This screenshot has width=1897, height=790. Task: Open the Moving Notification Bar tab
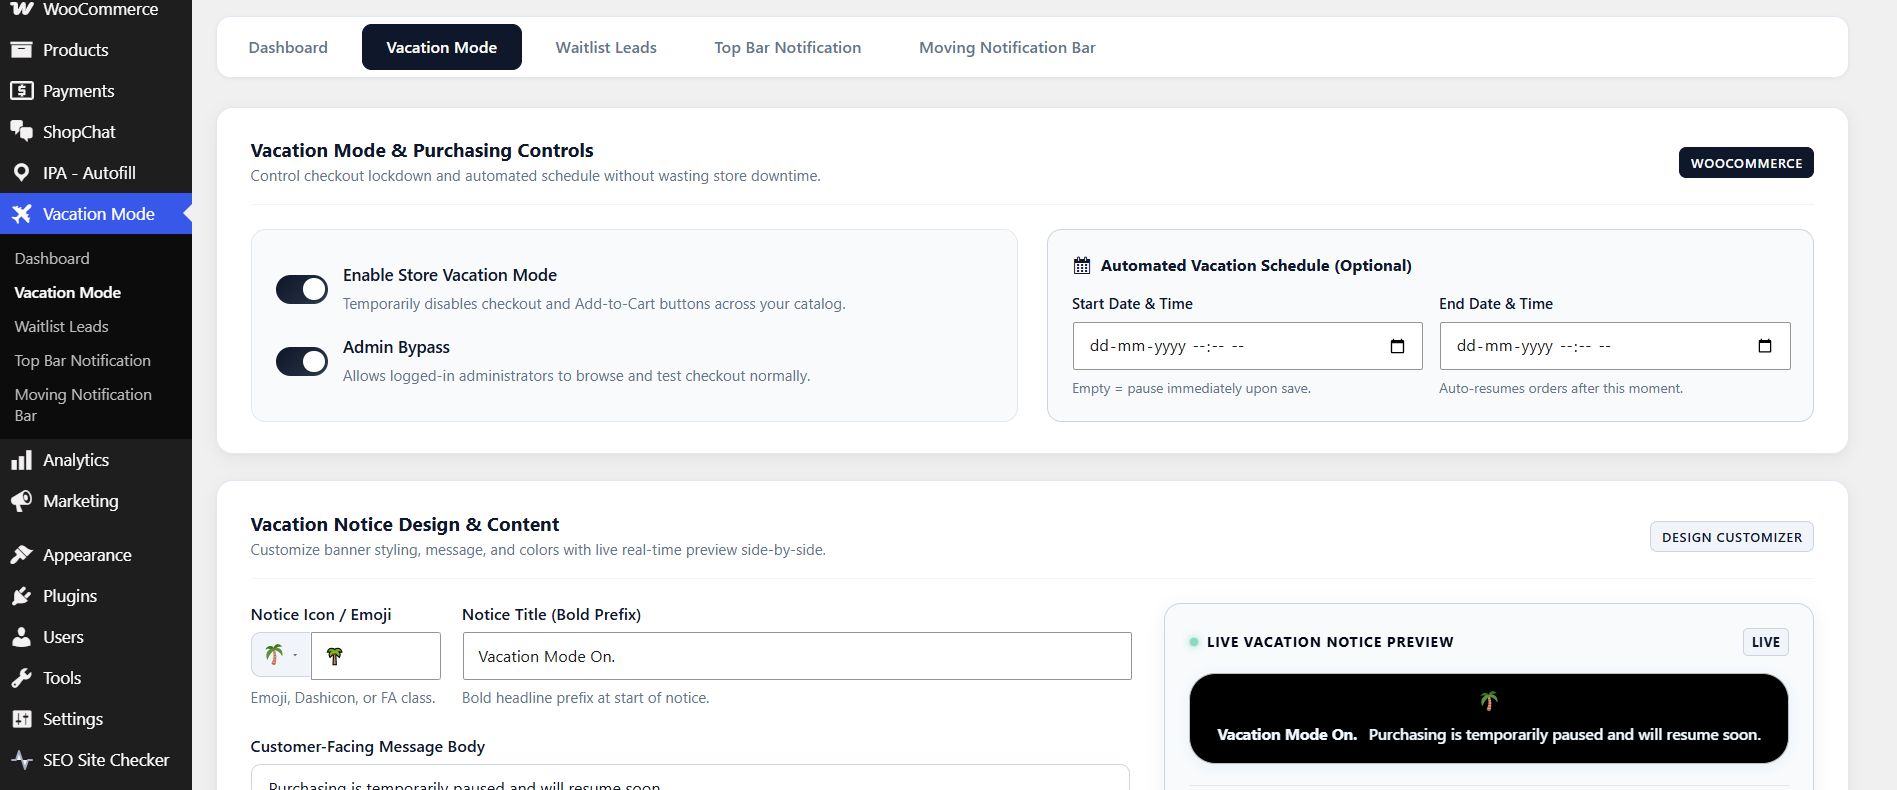(1007, 47)
